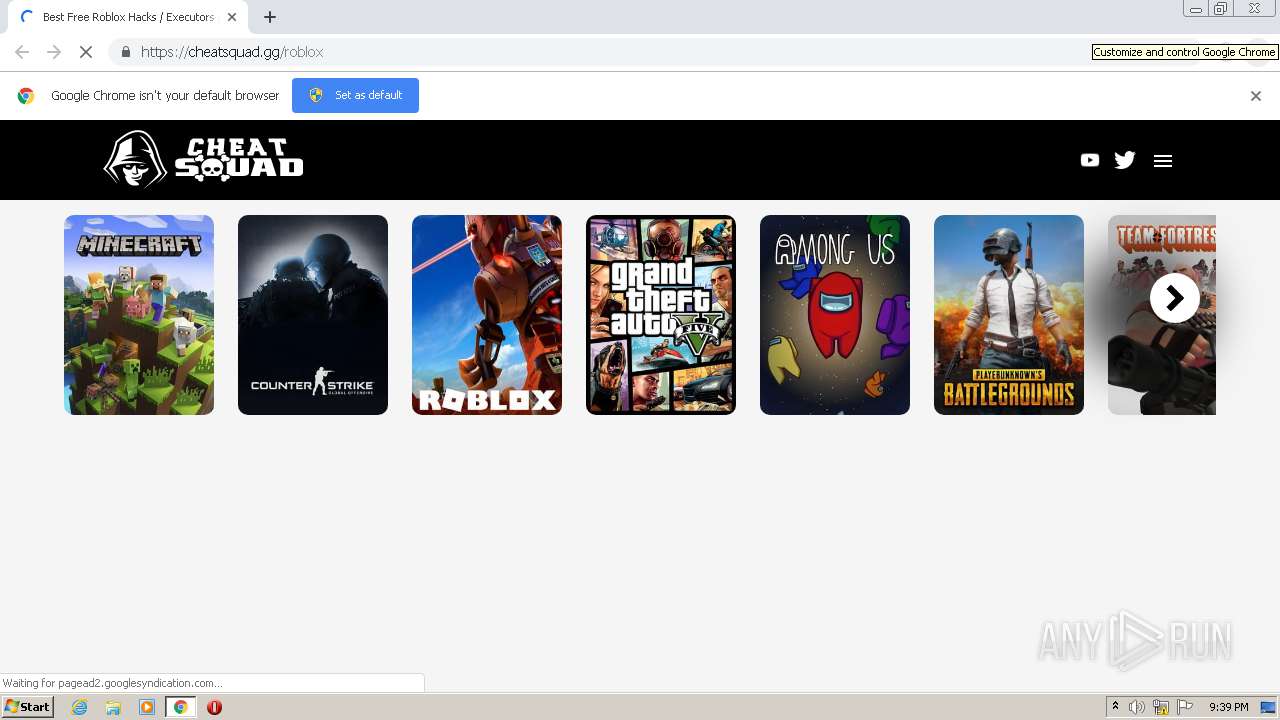Open the Among Us game card
This screenshot has height=720, width=1280.
835,315
